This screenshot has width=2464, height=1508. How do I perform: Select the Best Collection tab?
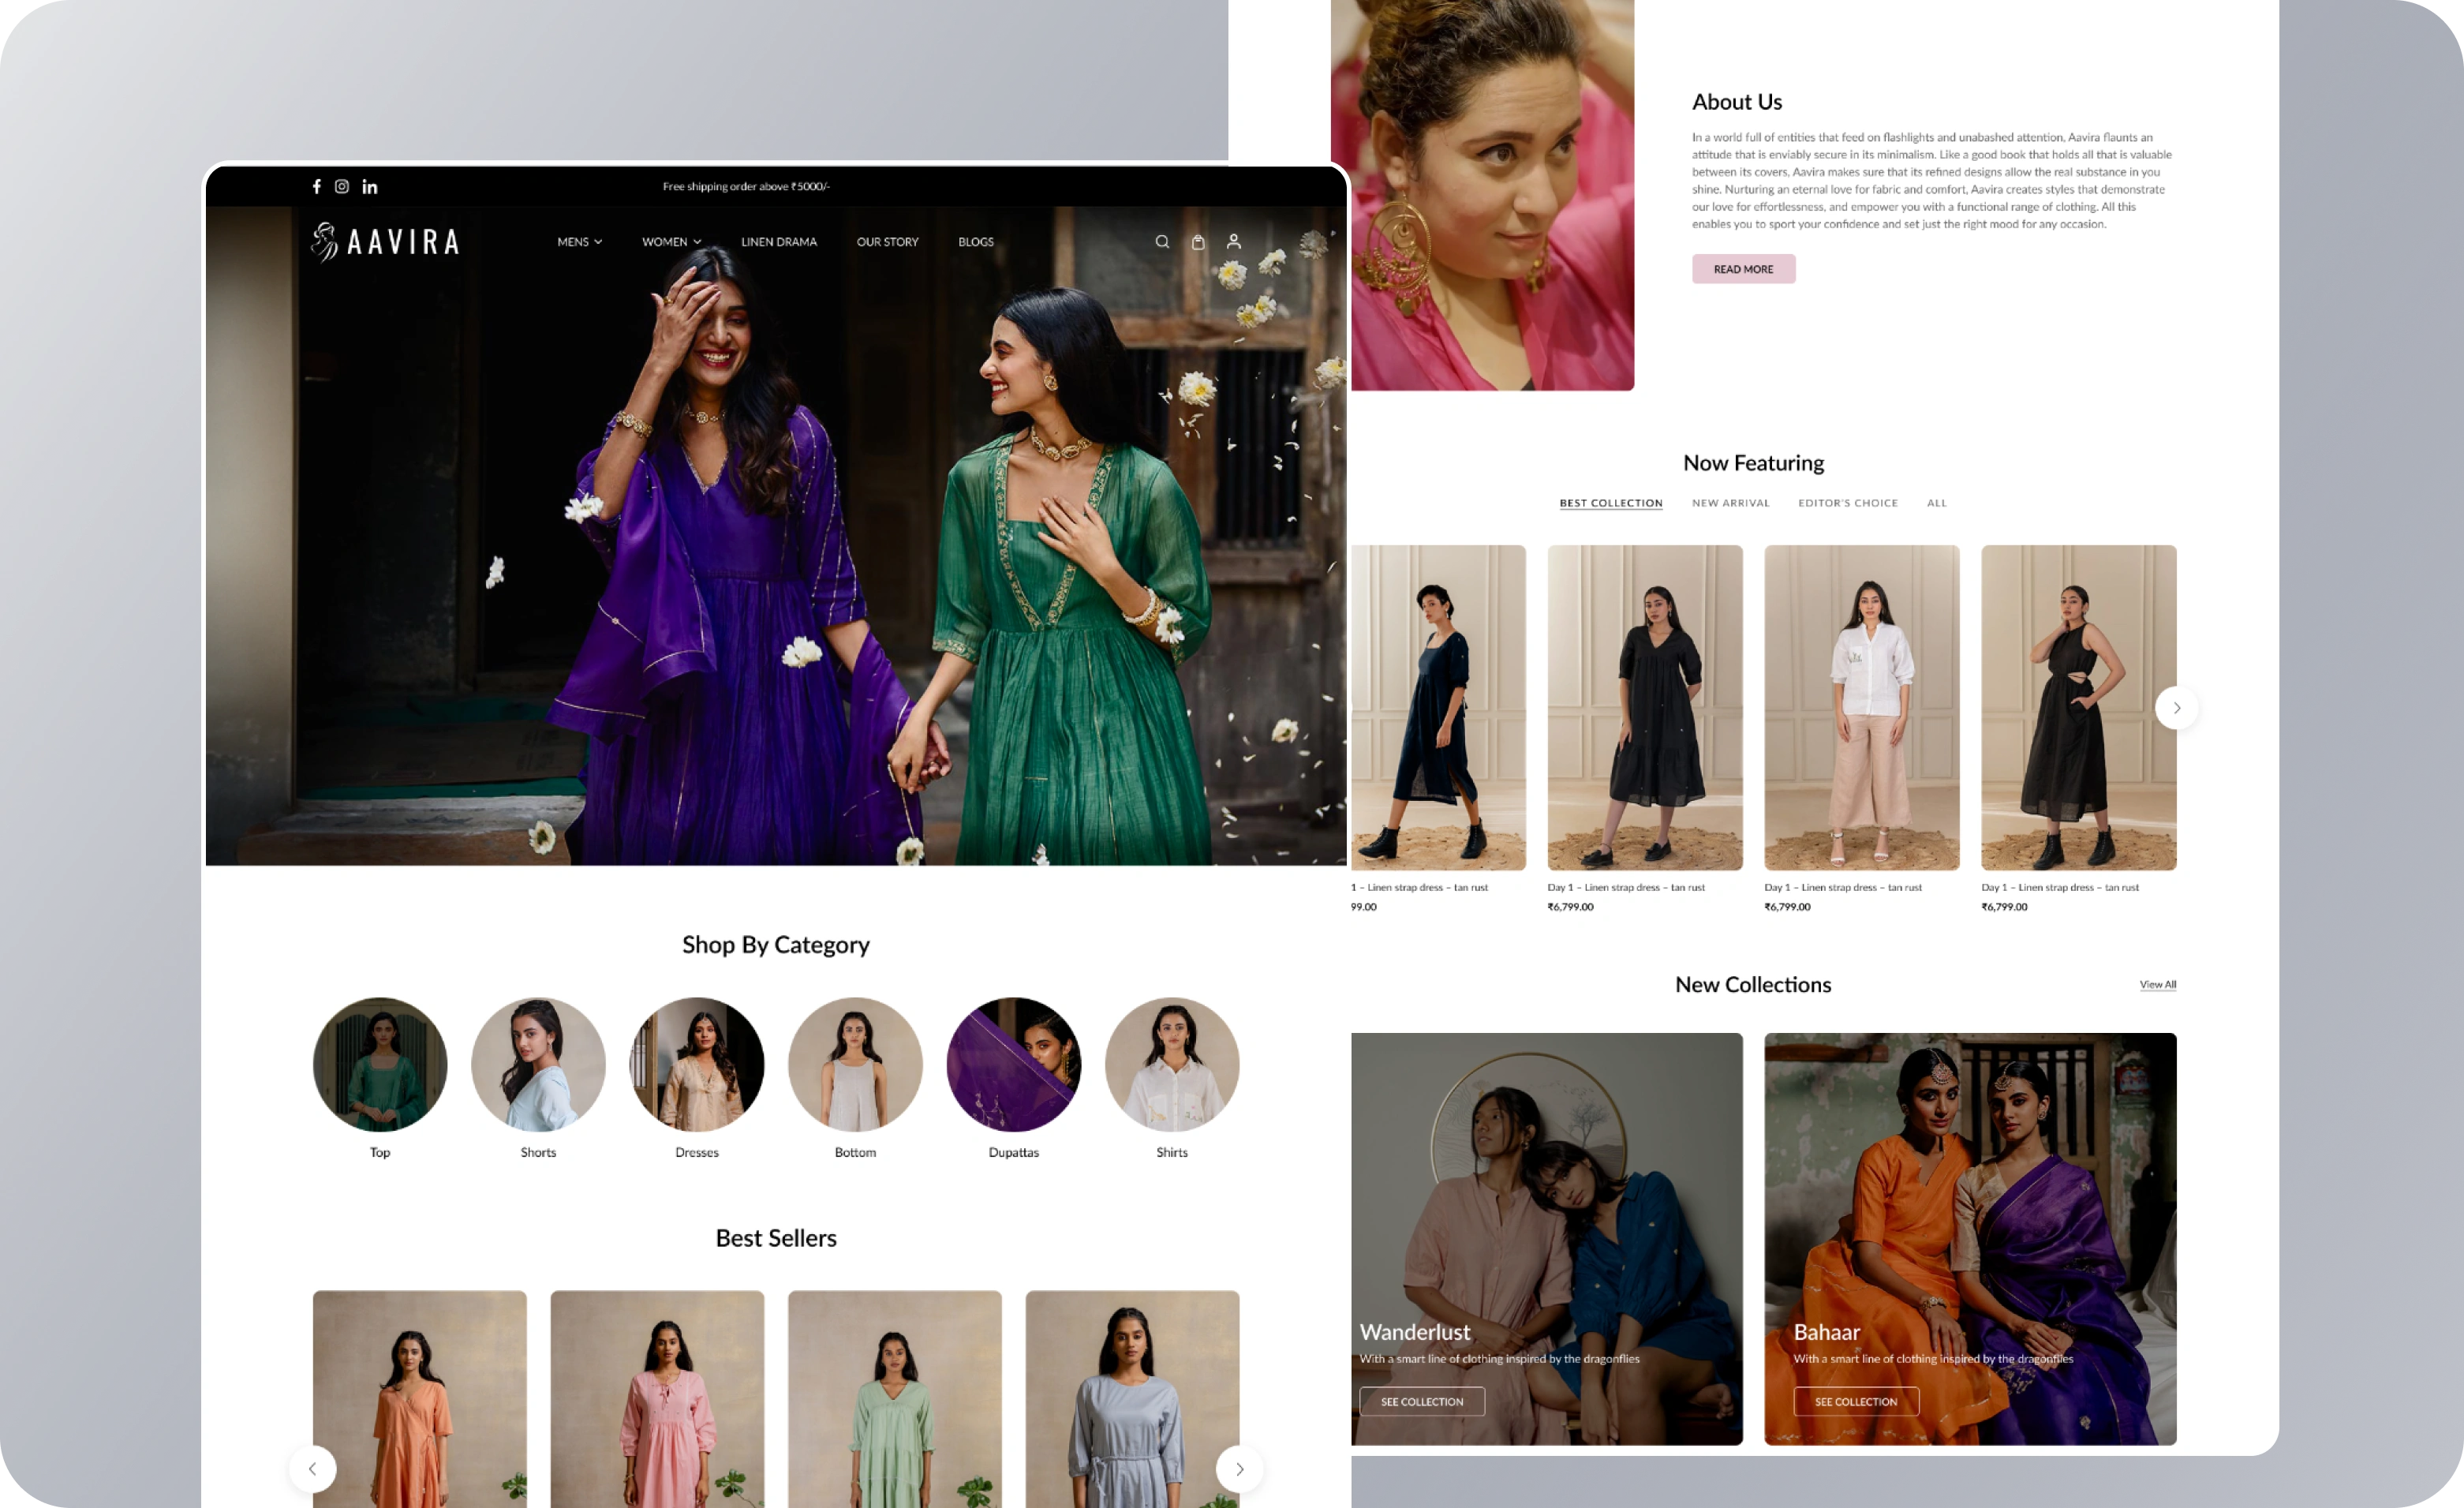[1611, 503]
